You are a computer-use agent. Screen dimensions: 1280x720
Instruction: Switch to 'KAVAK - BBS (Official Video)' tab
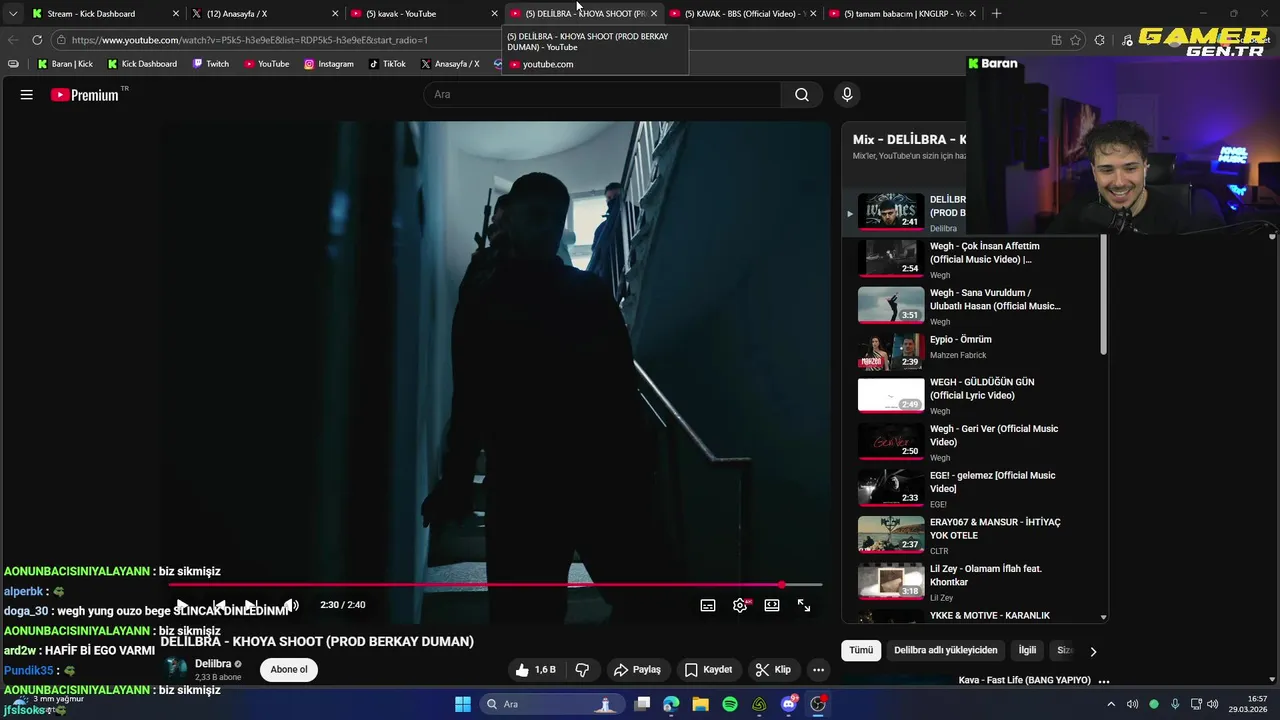coord(742,14)
